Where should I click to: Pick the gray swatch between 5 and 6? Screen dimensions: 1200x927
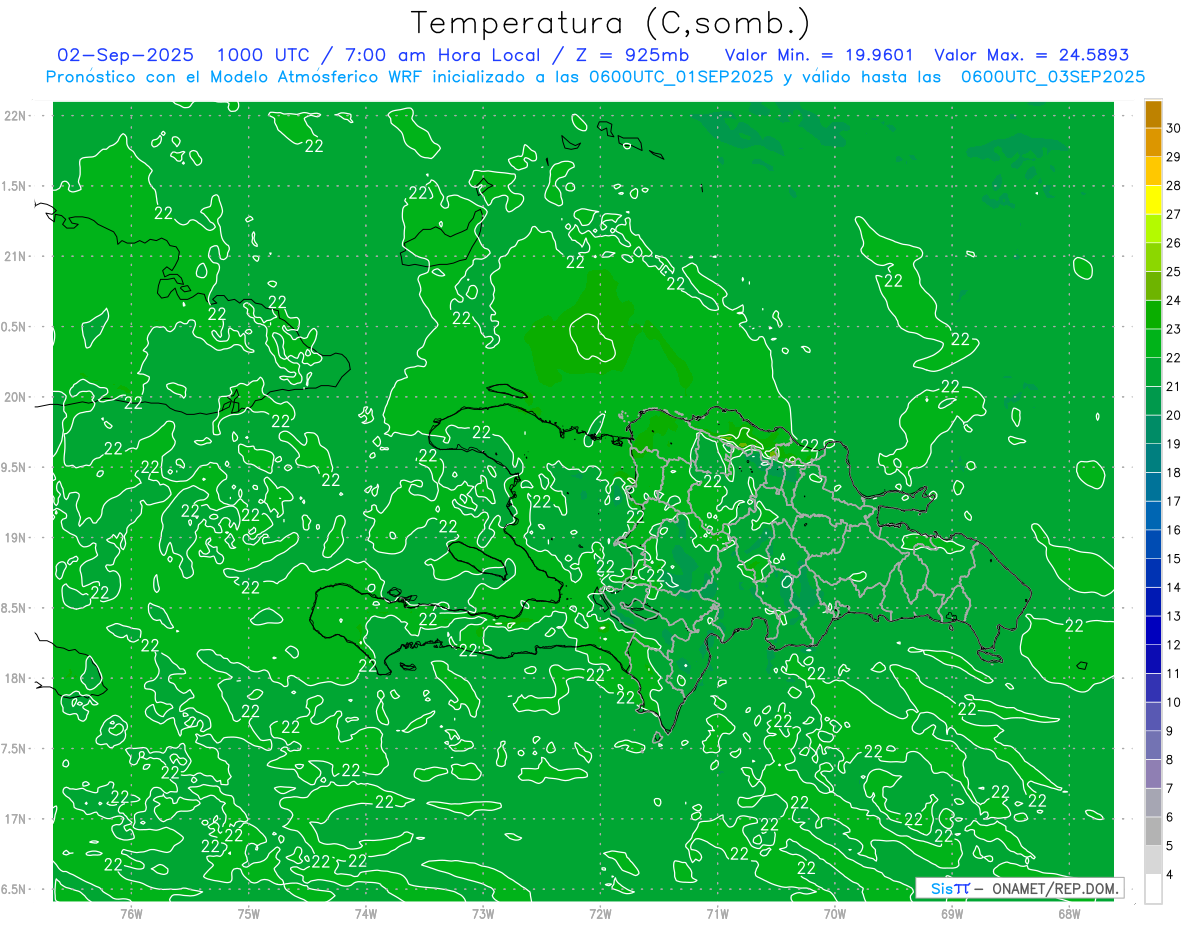pyautogui.click(x=1153, y=831)
